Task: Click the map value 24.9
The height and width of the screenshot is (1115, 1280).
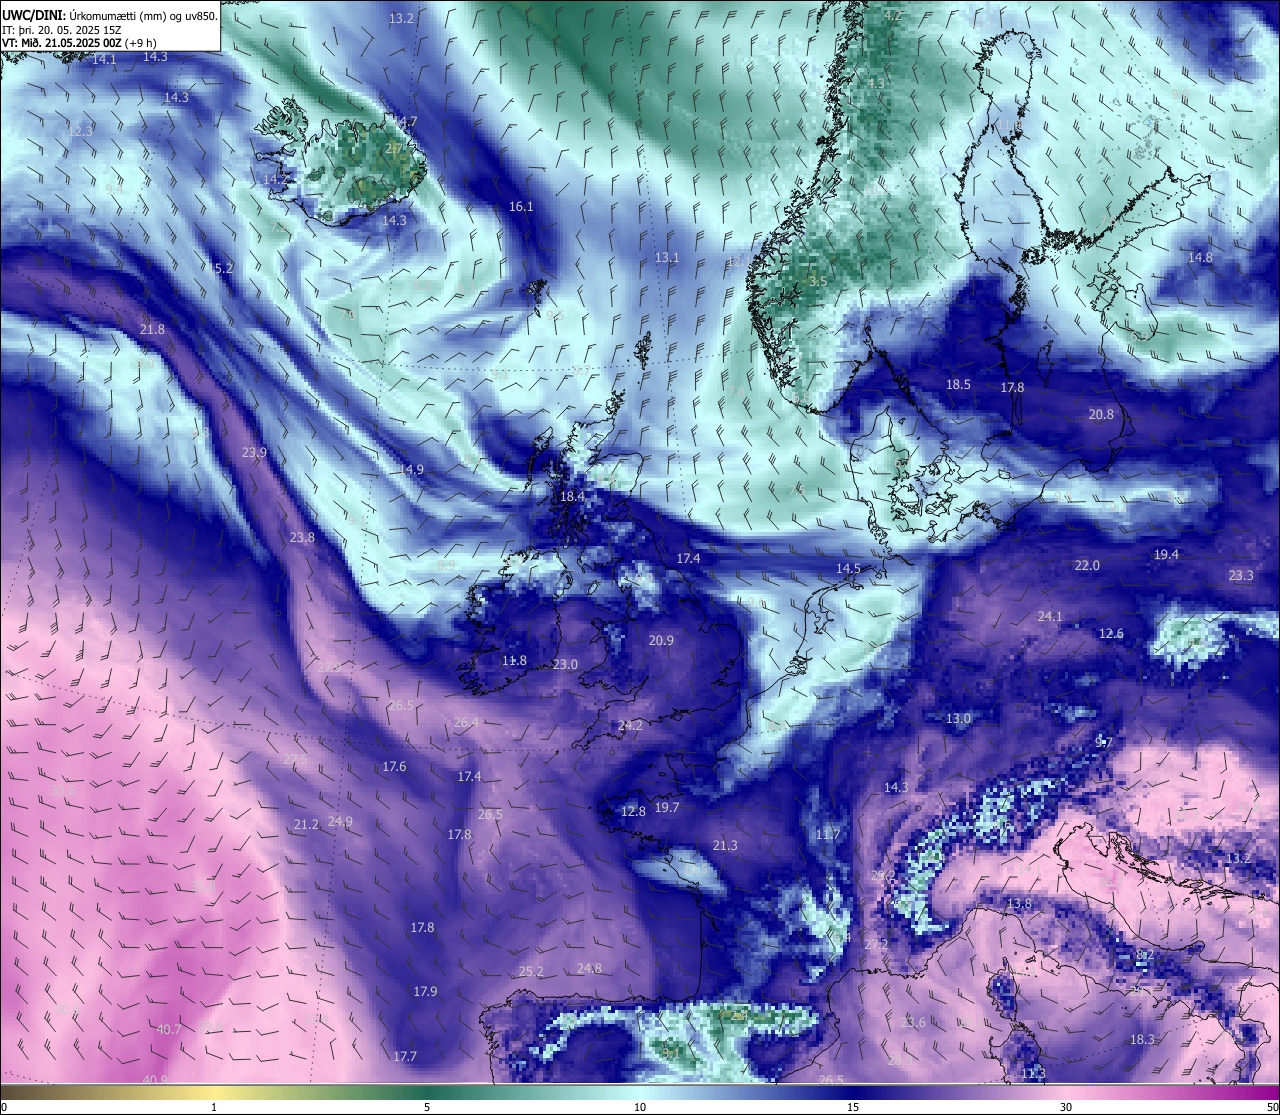Action: coord(340,822)
